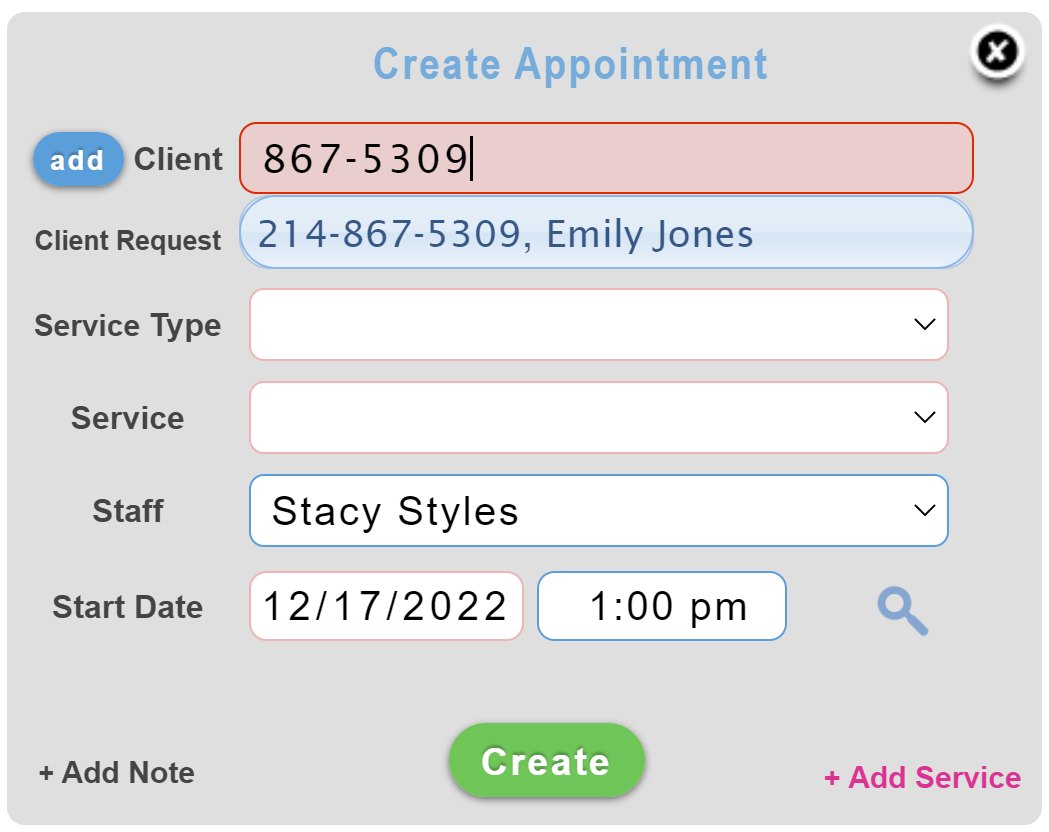1049x832 pixels.
Task: Click the magnifying glass search icon
Action: (902, 610)
